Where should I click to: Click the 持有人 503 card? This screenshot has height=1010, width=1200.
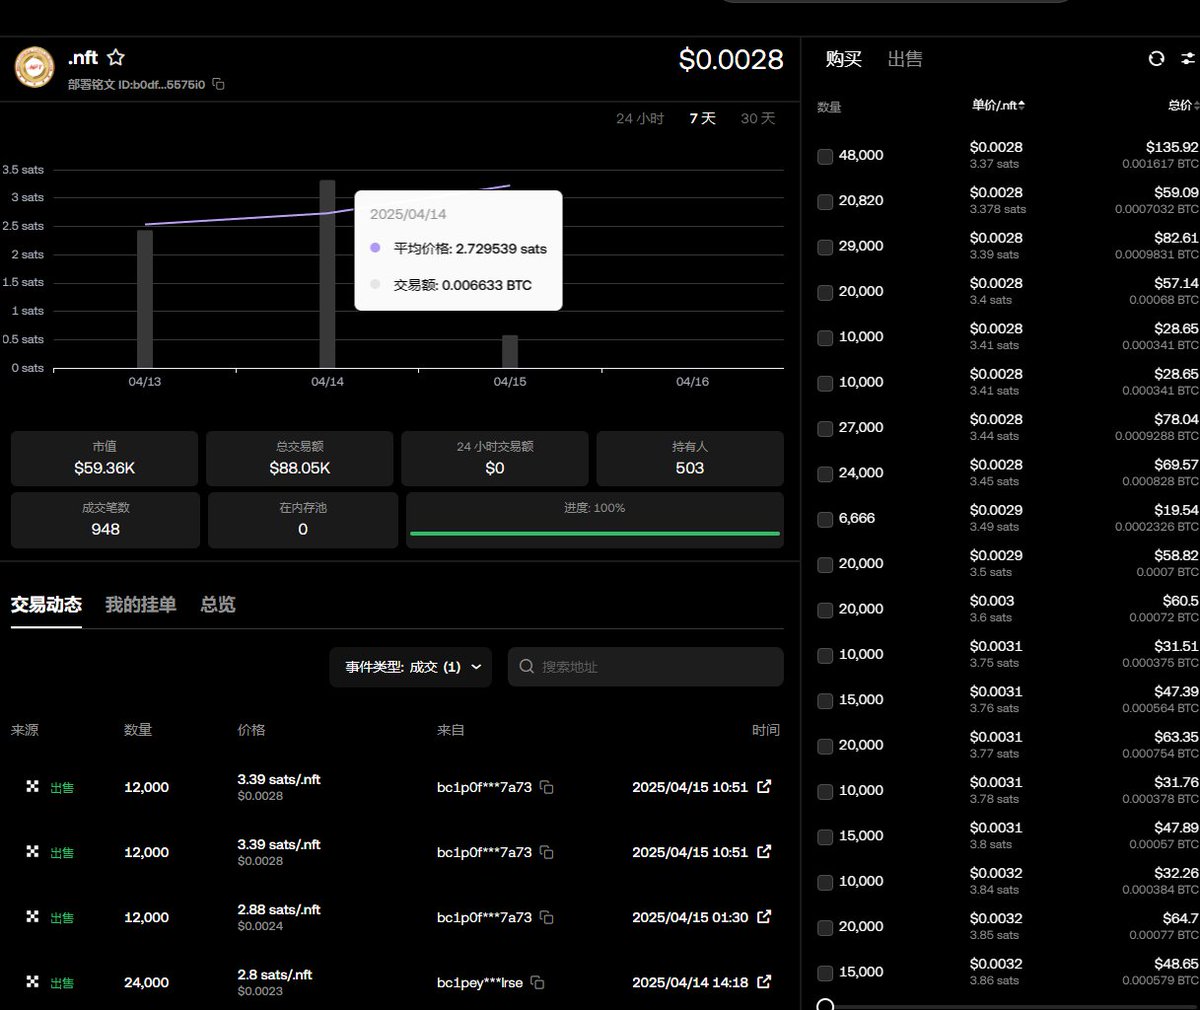pyautogui.click(x=690, y=459)
